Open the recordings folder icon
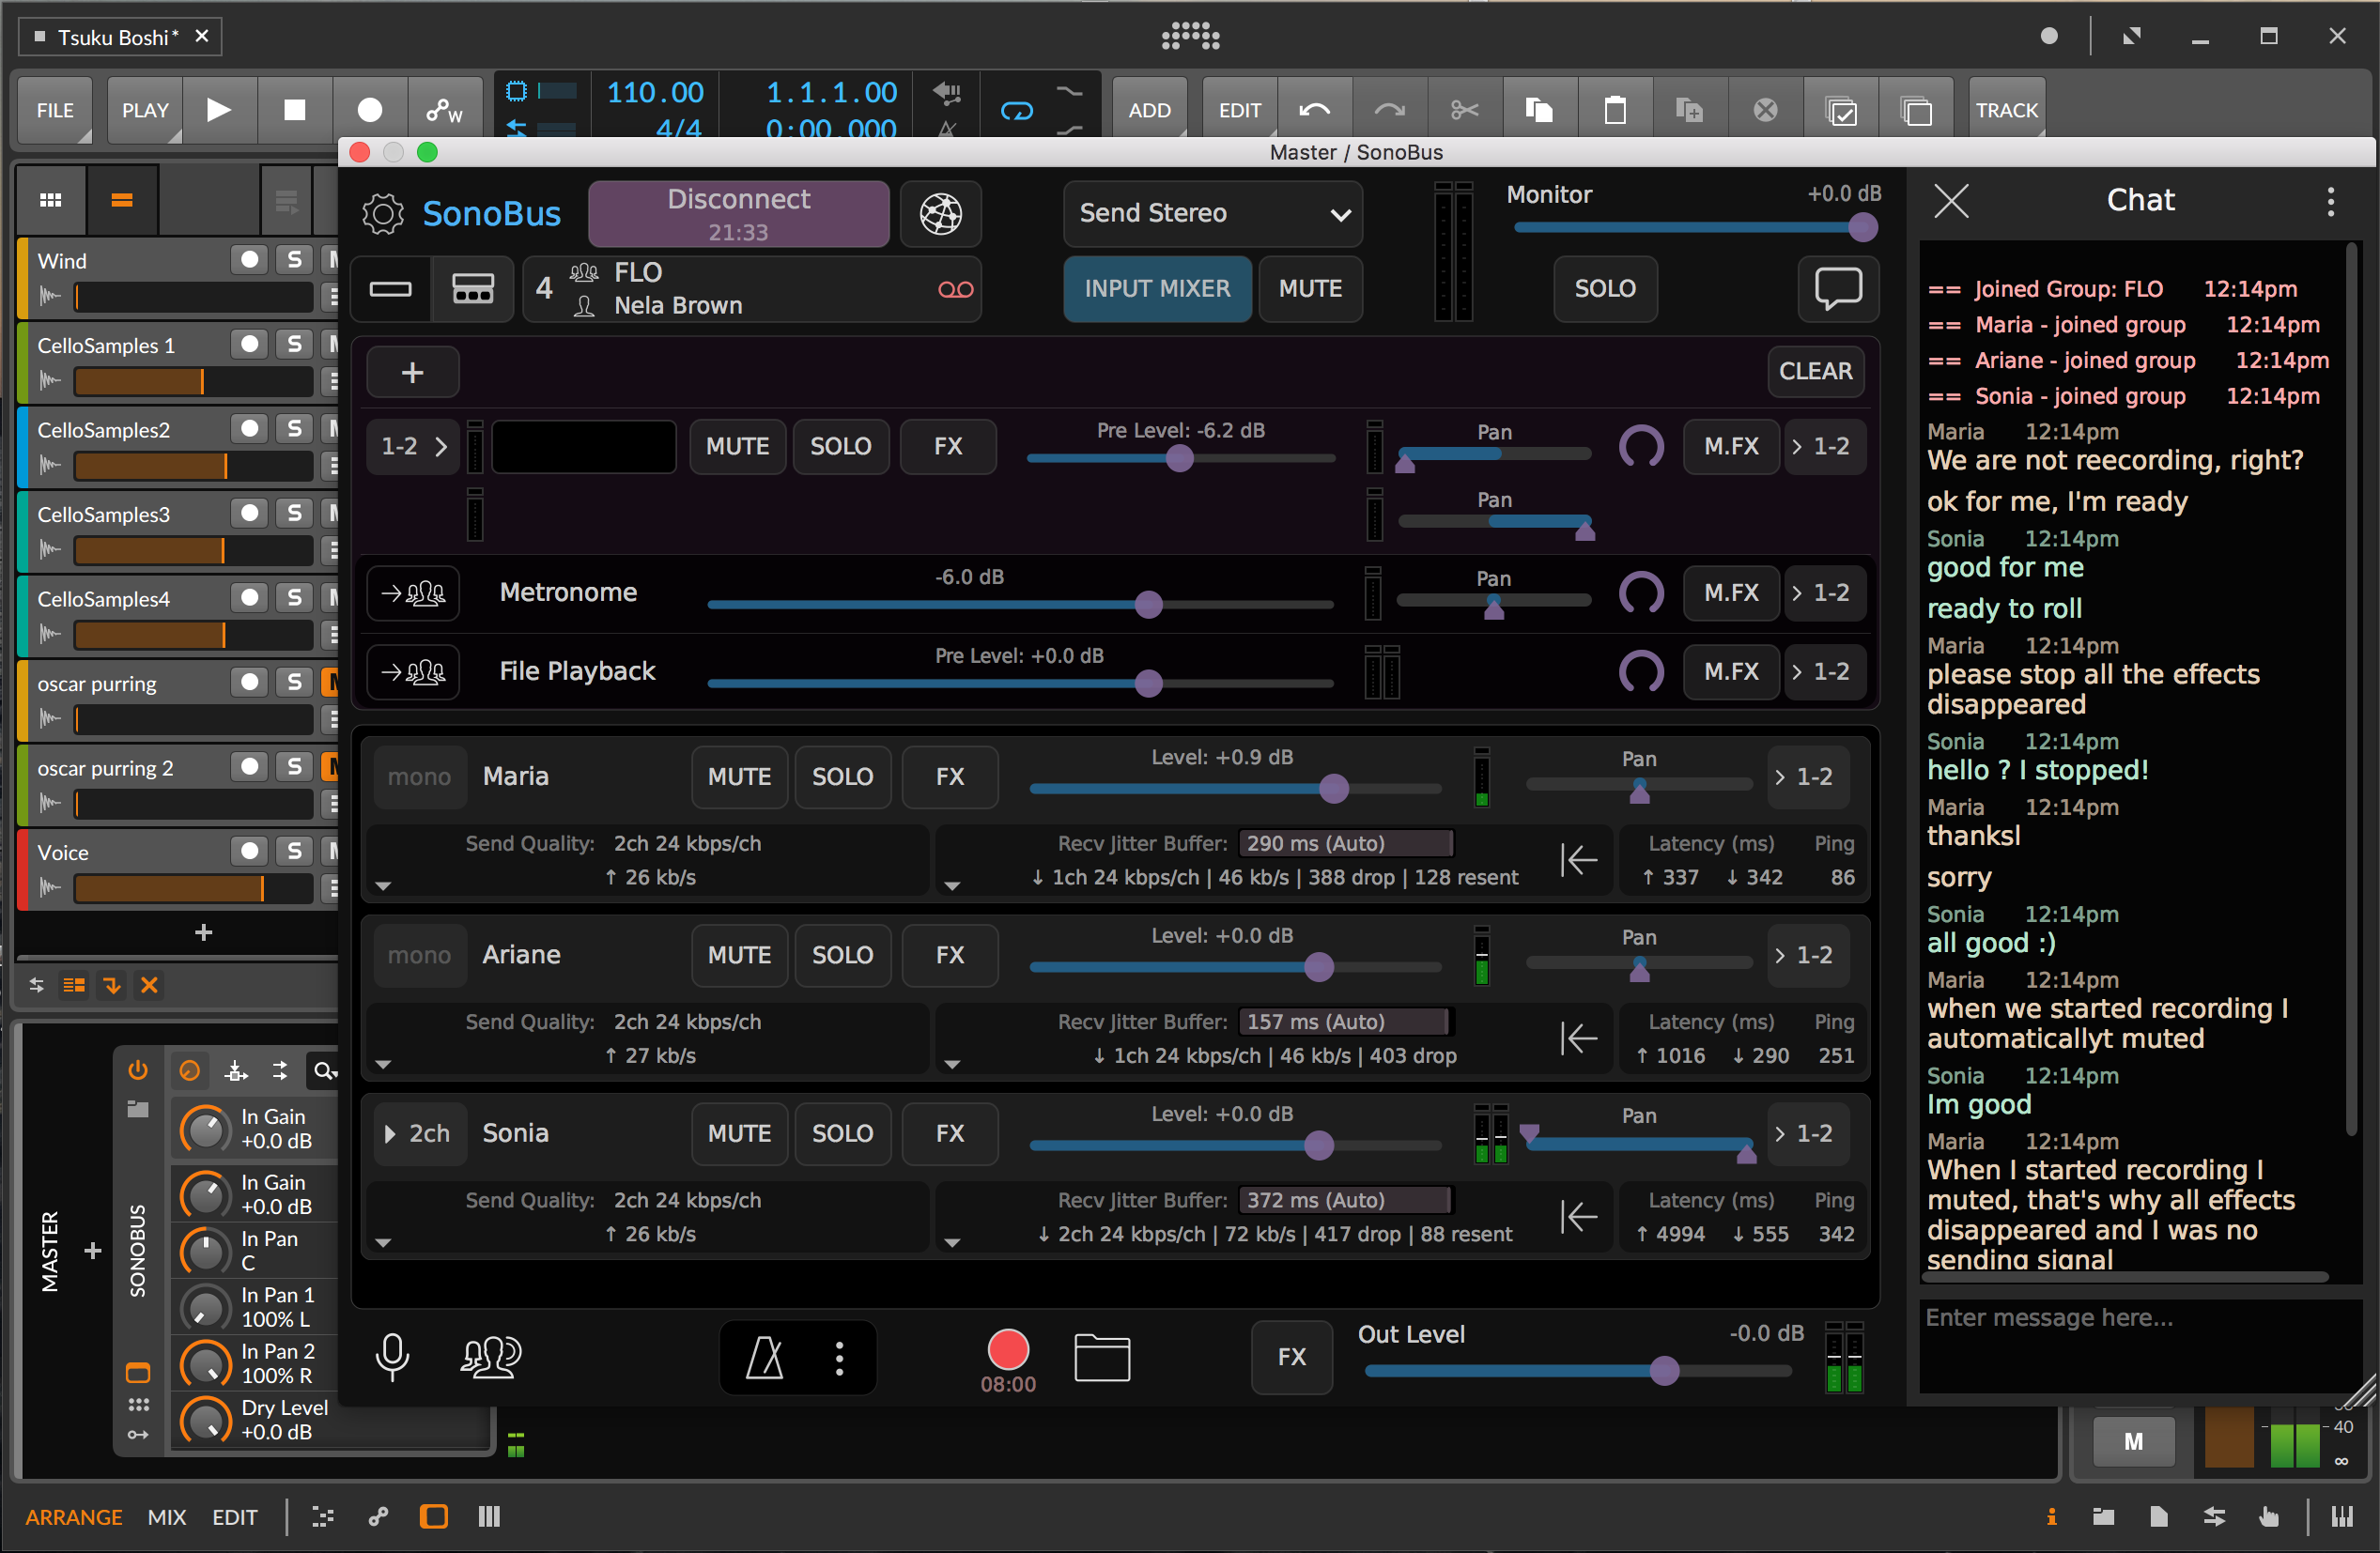Image resolution: width=2380 pixels, height=1553 pixels. pos(1101,1357)
